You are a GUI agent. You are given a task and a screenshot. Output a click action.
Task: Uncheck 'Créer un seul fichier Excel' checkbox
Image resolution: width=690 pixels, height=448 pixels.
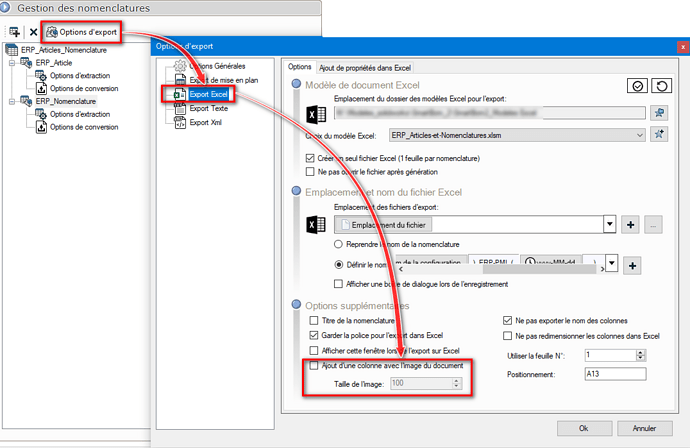point(310,159)
